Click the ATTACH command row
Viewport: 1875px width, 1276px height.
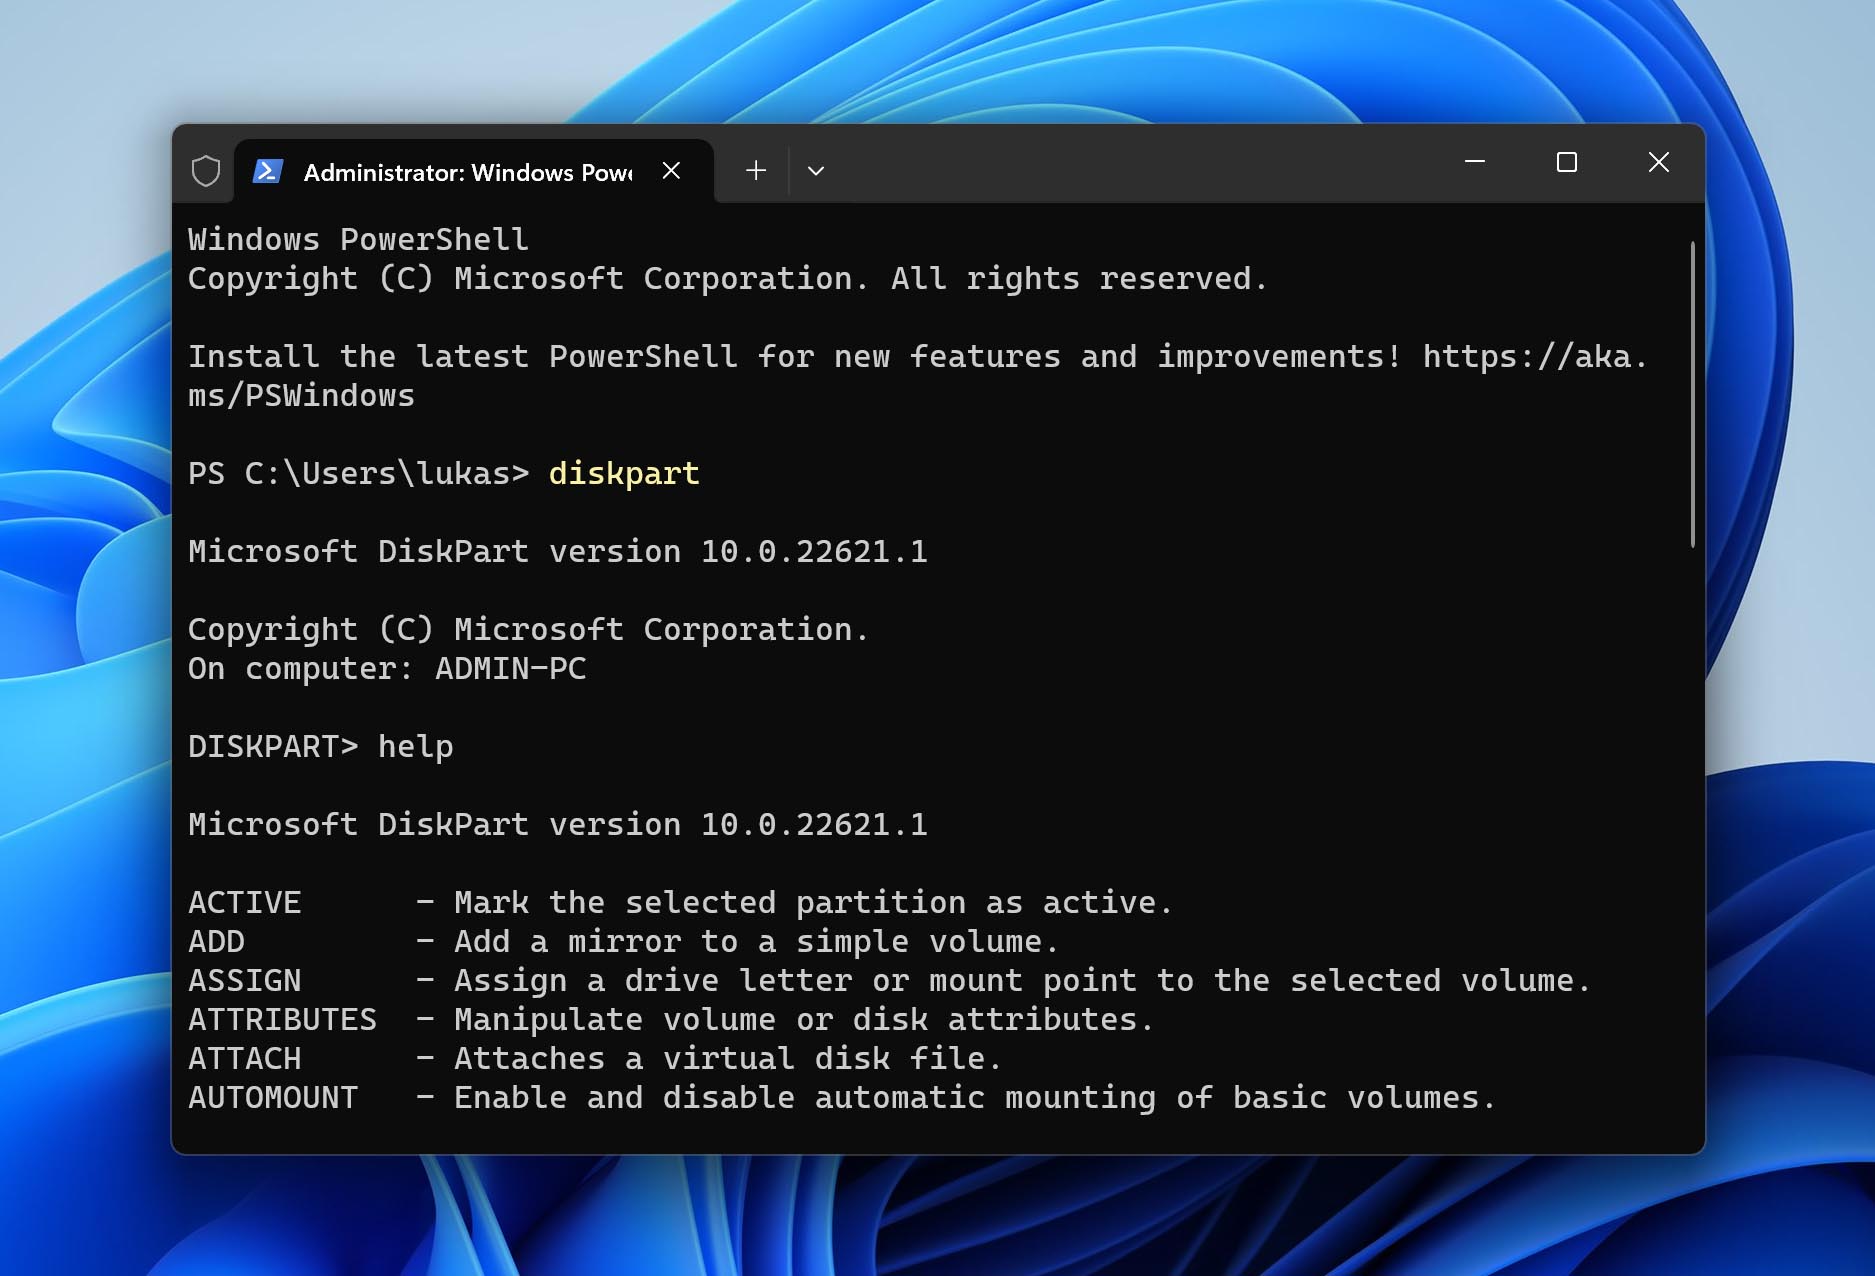pos(595,1058)
